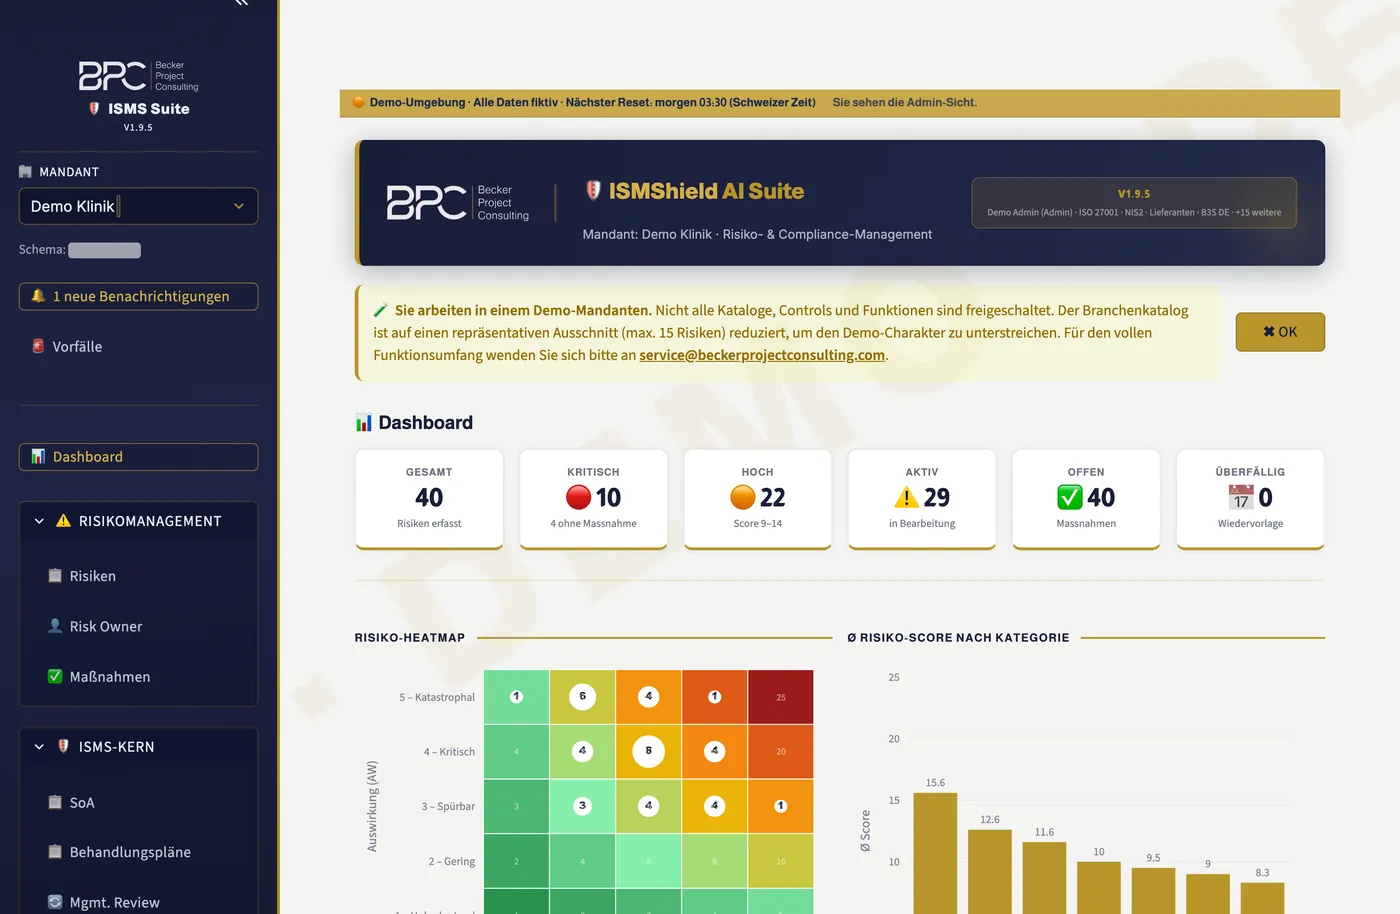
Task: Click the ISMShield AI Suite shield icon
Action: (x=593, y=191)
